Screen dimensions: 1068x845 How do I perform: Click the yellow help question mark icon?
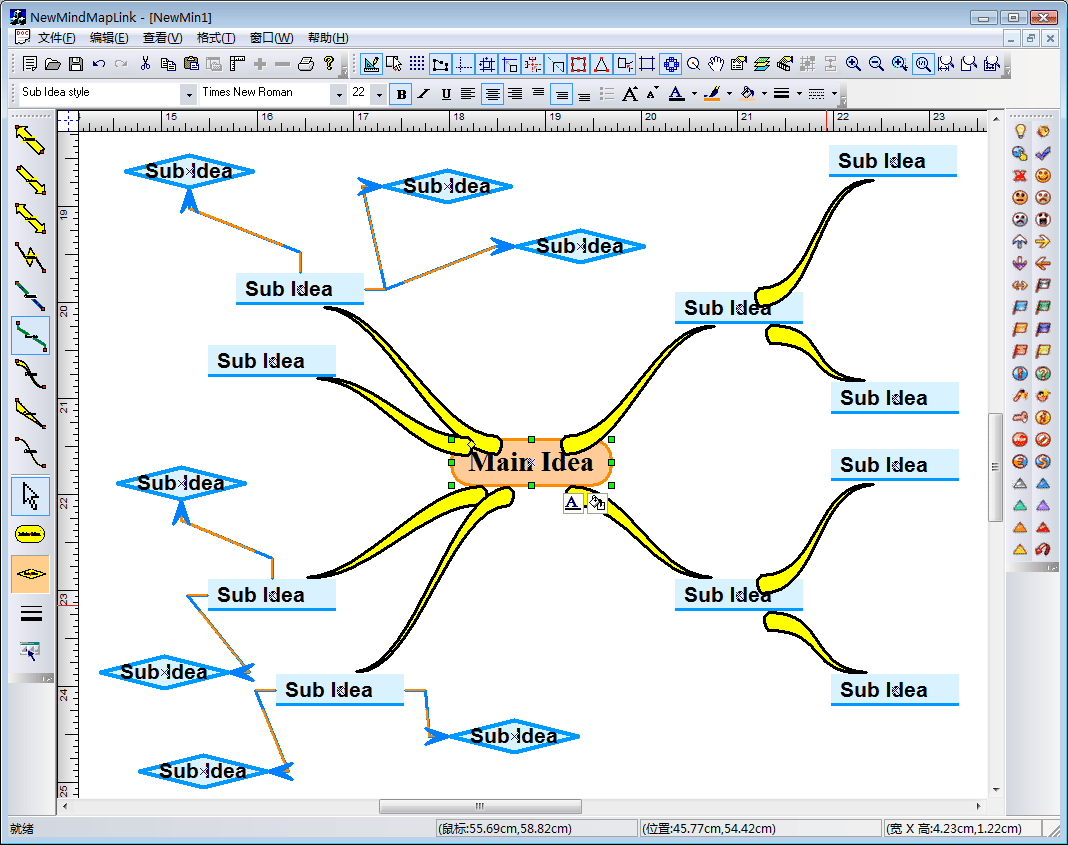[x=329, y=64]
